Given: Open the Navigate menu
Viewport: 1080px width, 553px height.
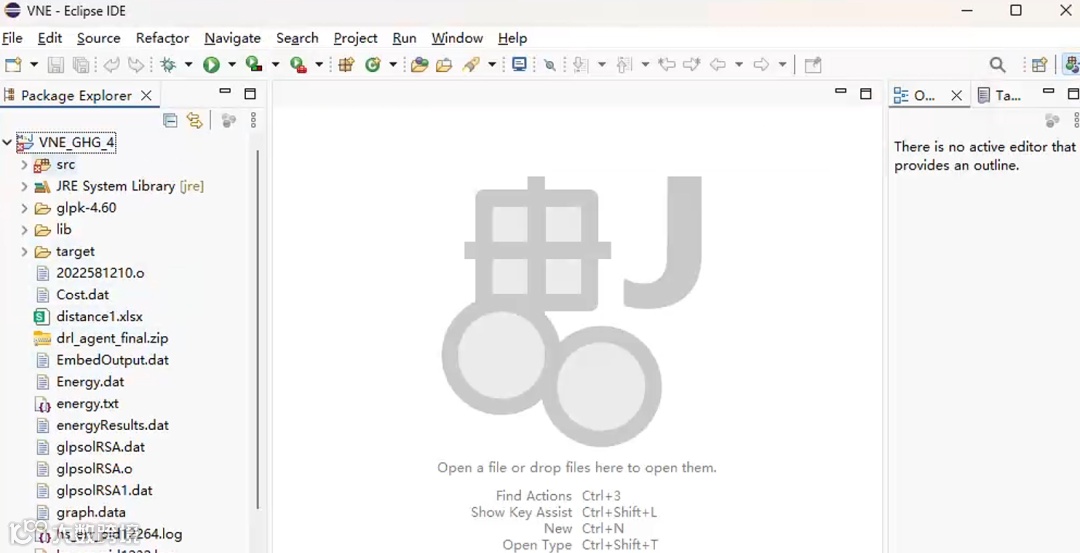Looking at the screenshot, I should tap(233, 38).
